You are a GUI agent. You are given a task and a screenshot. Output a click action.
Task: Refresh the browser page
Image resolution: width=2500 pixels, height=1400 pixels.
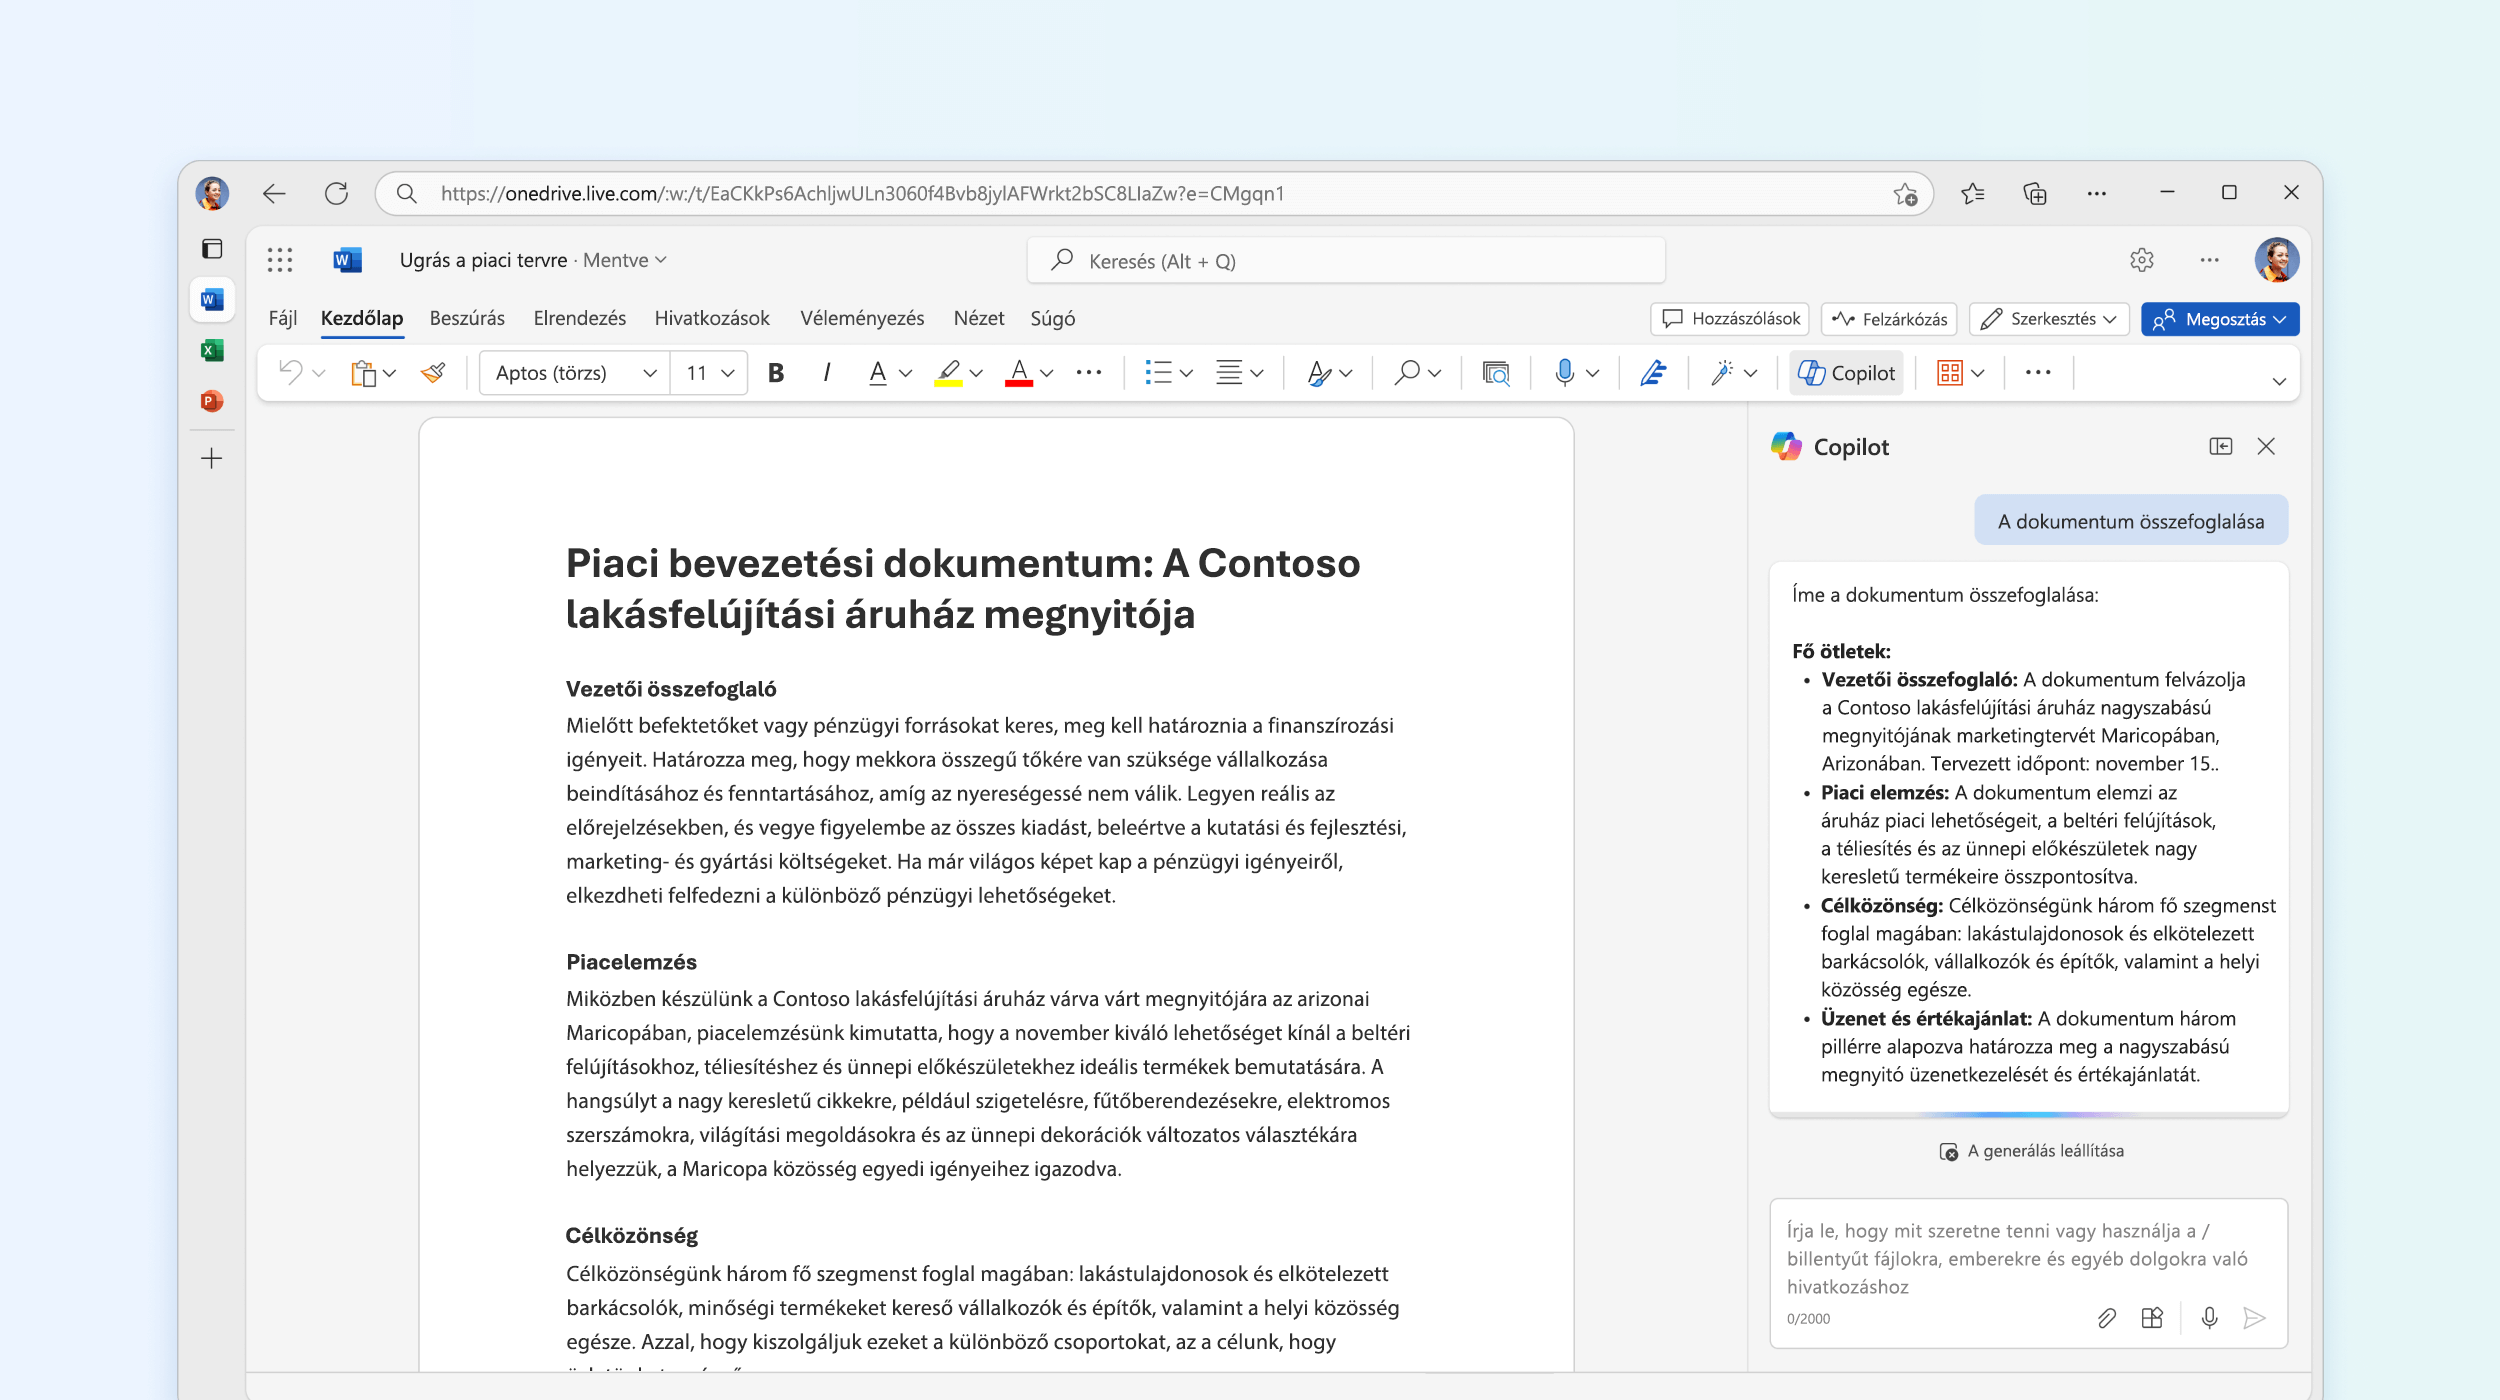(x=336, y=193)
